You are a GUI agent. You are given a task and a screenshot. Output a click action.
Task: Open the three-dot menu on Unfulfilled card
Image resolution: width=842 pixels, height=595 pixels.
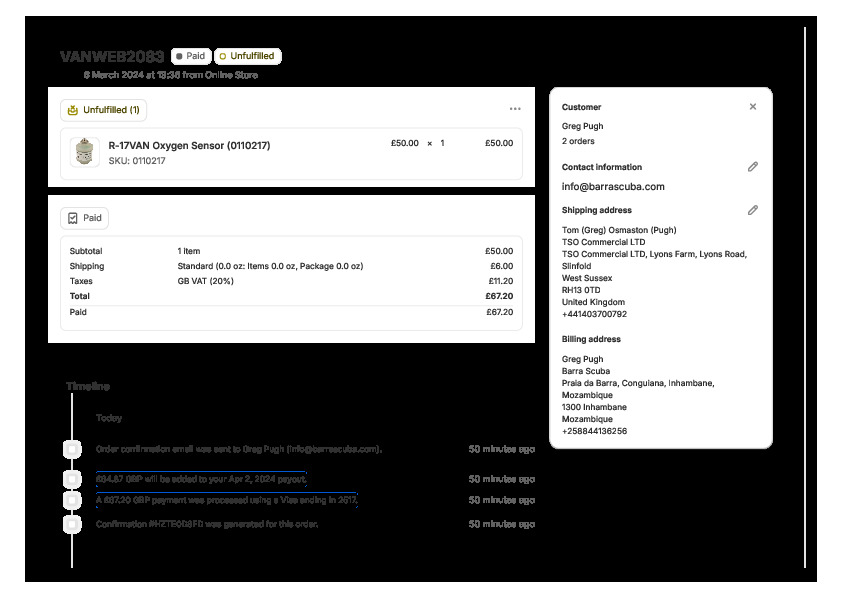tap(515, 109)
